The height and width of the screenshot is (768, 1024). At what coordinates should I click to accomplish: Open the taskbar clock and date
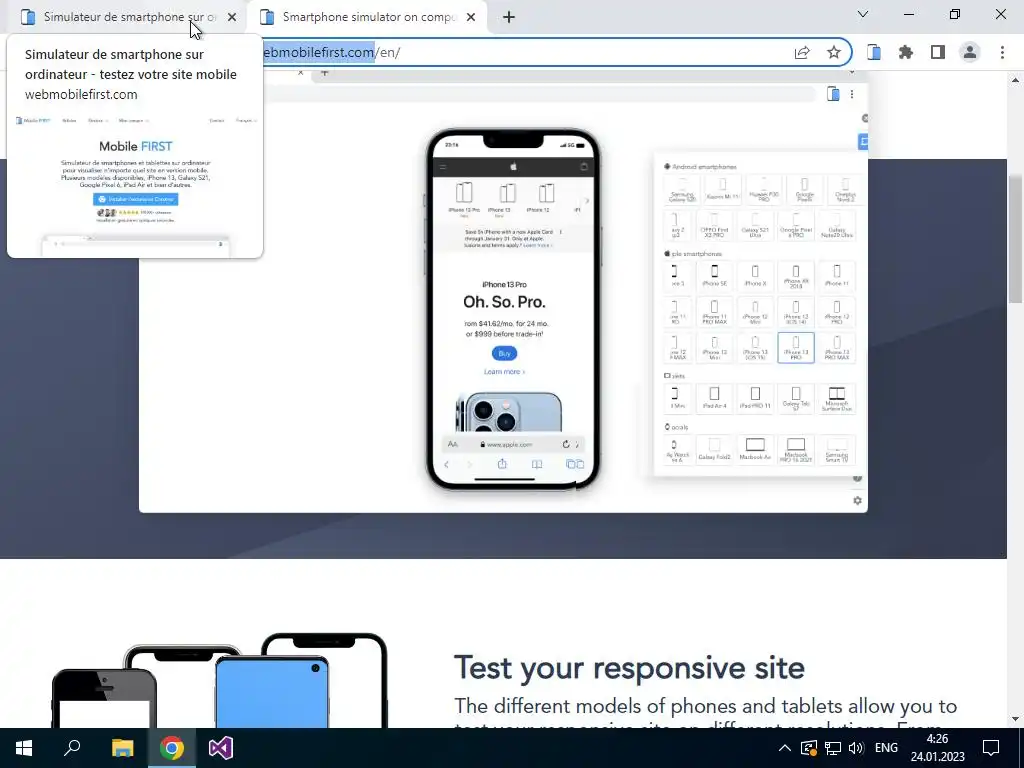tap(937, 748)
